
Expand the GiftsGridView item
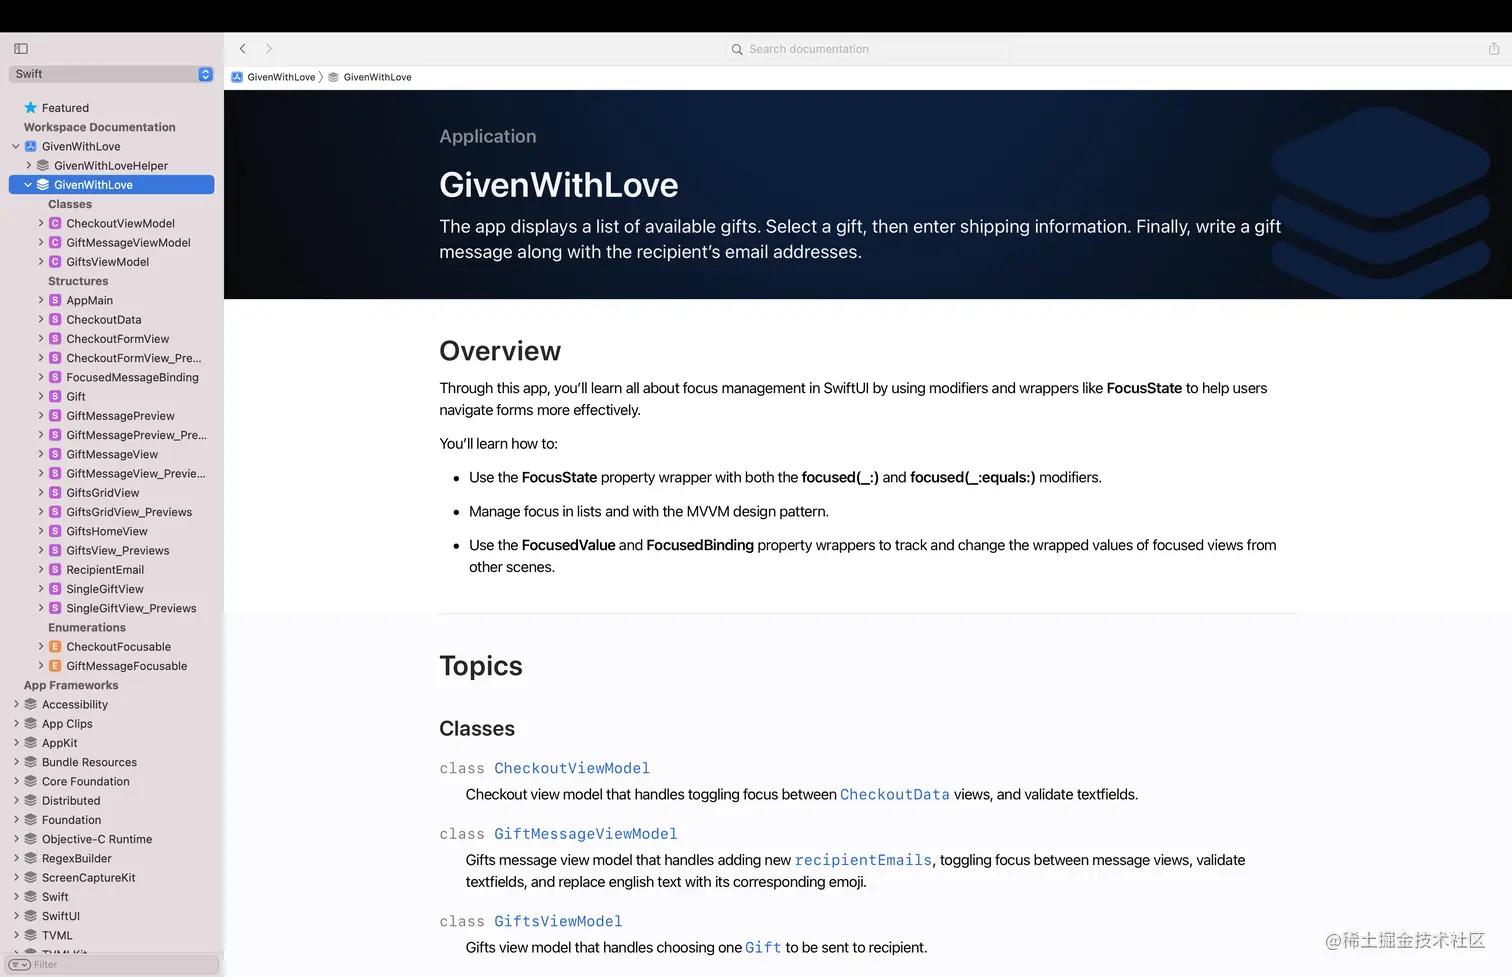tap(41, 493)
